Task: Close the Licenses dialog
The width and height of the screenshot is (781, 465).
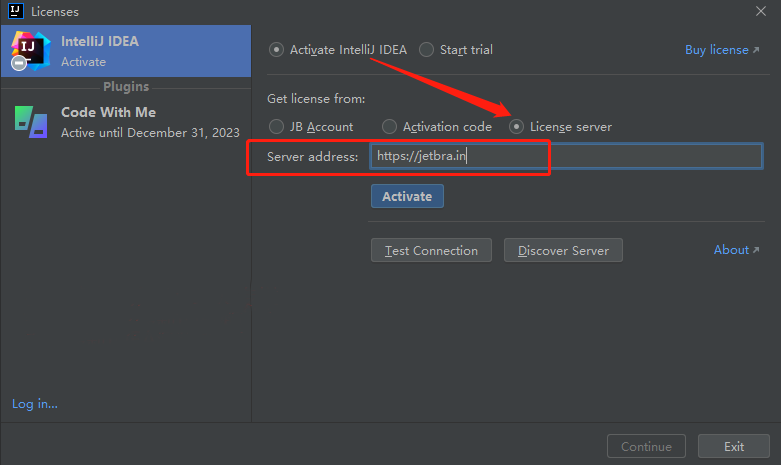Action: coord(761,11)
